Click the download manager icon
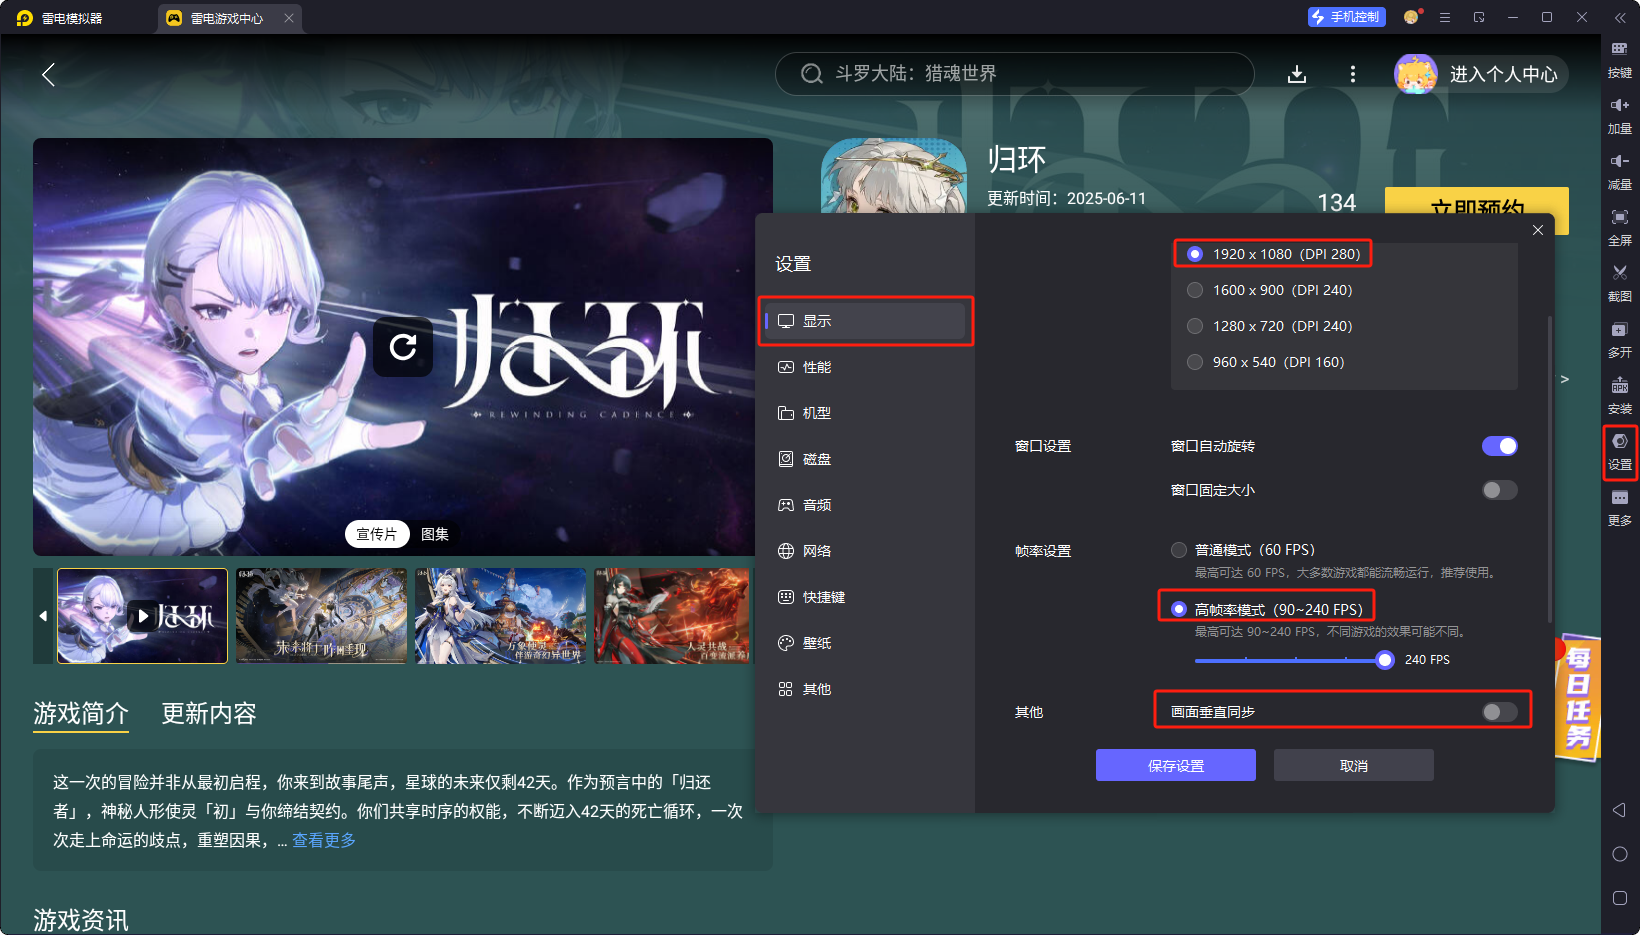The width and height of the screenshot is (1640, 935). (1297, 74)
